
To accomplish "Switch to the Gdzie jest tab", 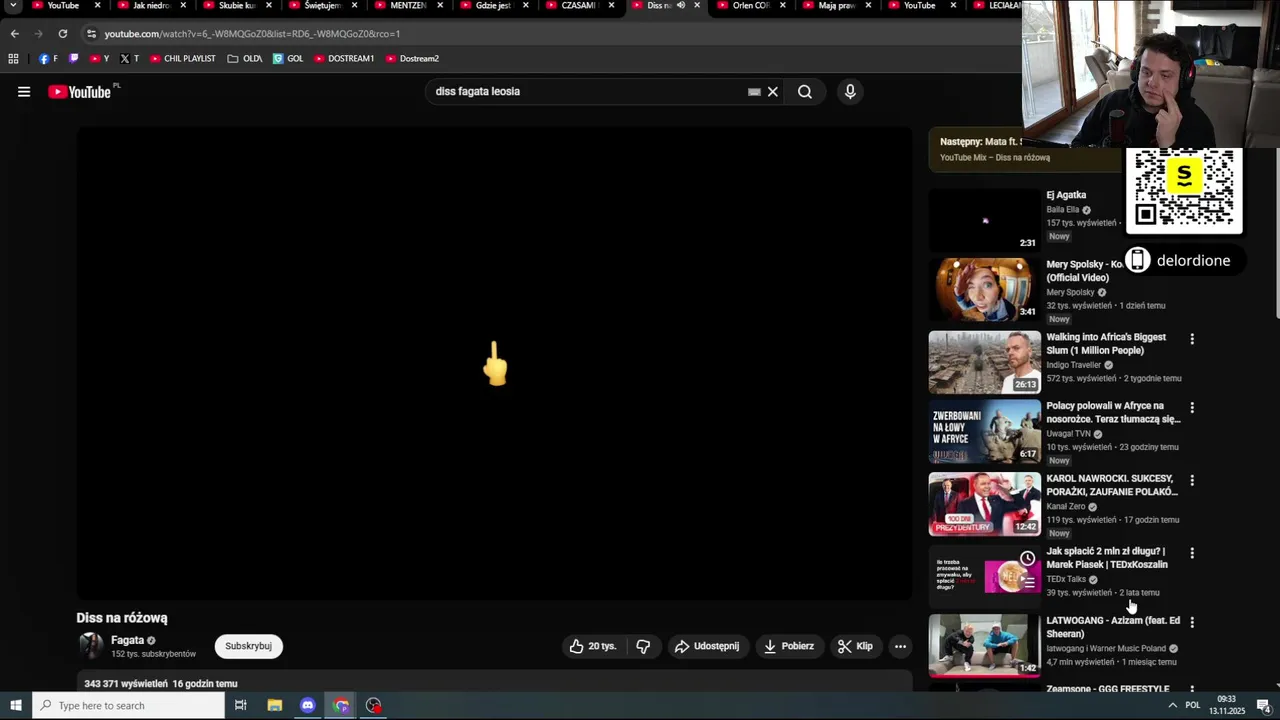I will [494, 5].
